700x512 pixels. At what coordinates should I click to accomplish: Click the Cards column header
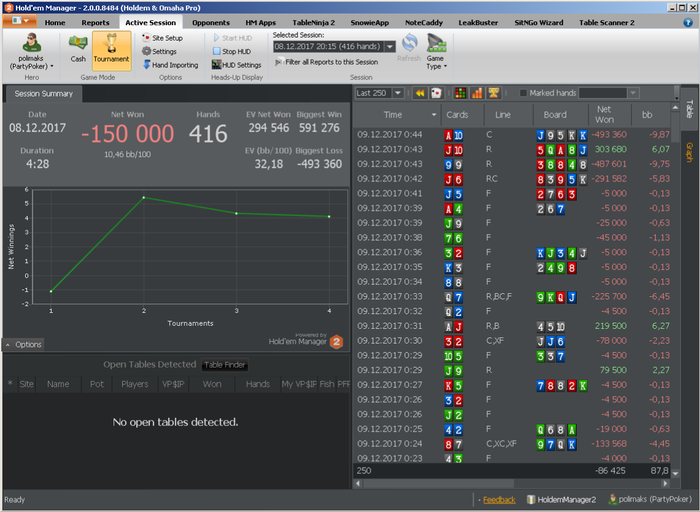click(462, 115)
